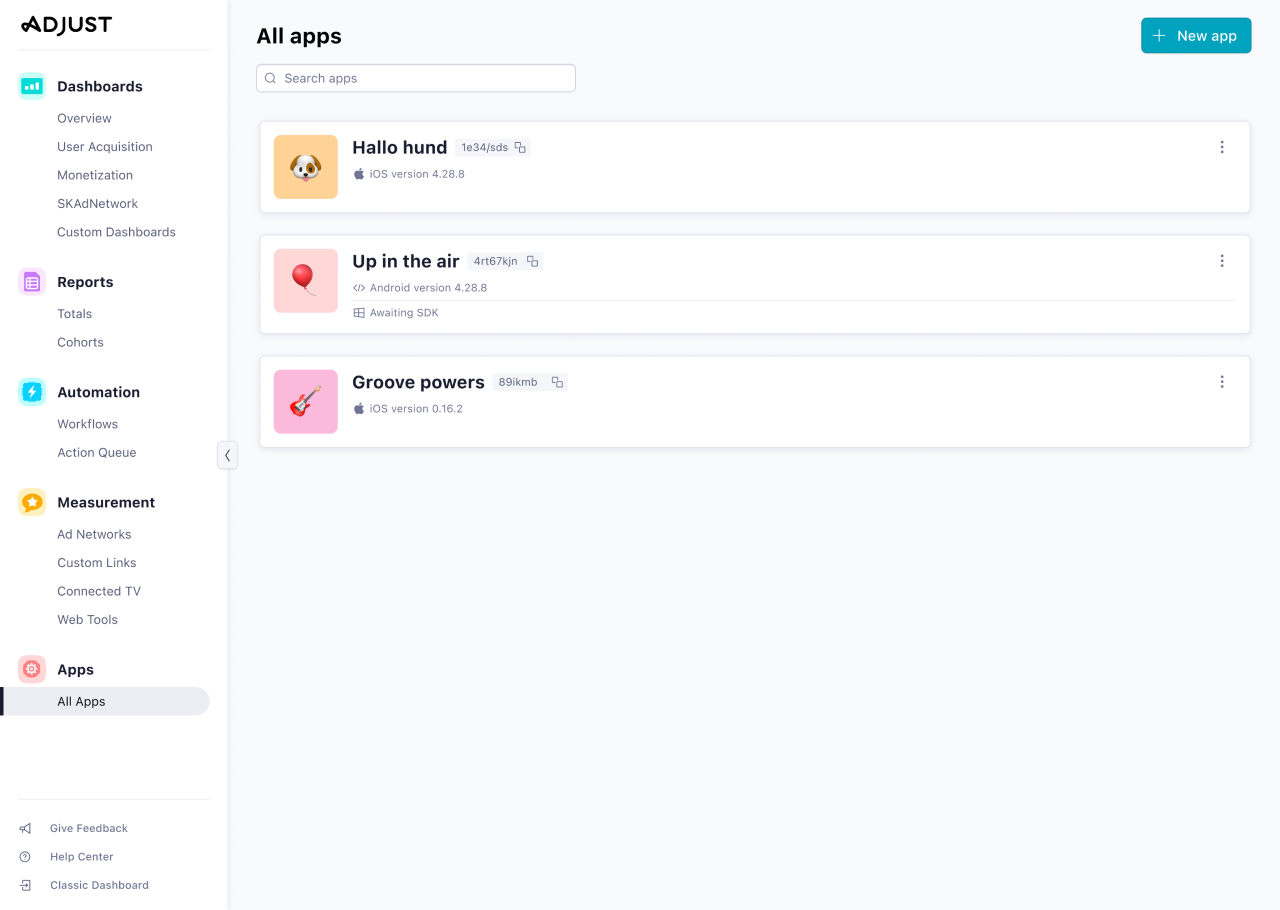Open the options menu for Up in the air
1280x910 pixels.
point(1221,260)
